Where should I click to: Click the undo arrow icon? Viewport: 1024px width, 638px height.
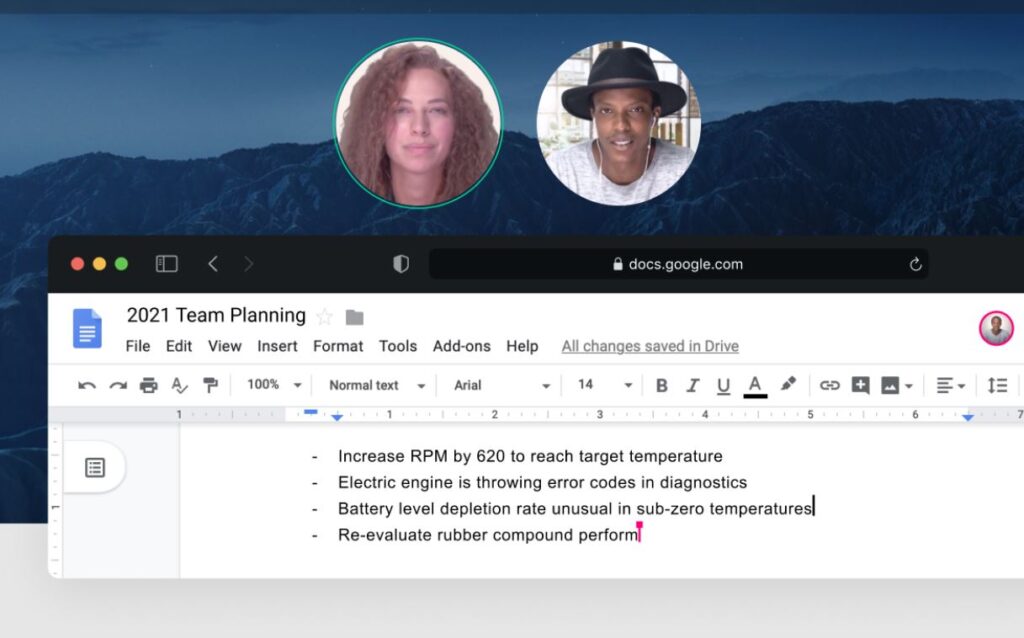(87, 385)
